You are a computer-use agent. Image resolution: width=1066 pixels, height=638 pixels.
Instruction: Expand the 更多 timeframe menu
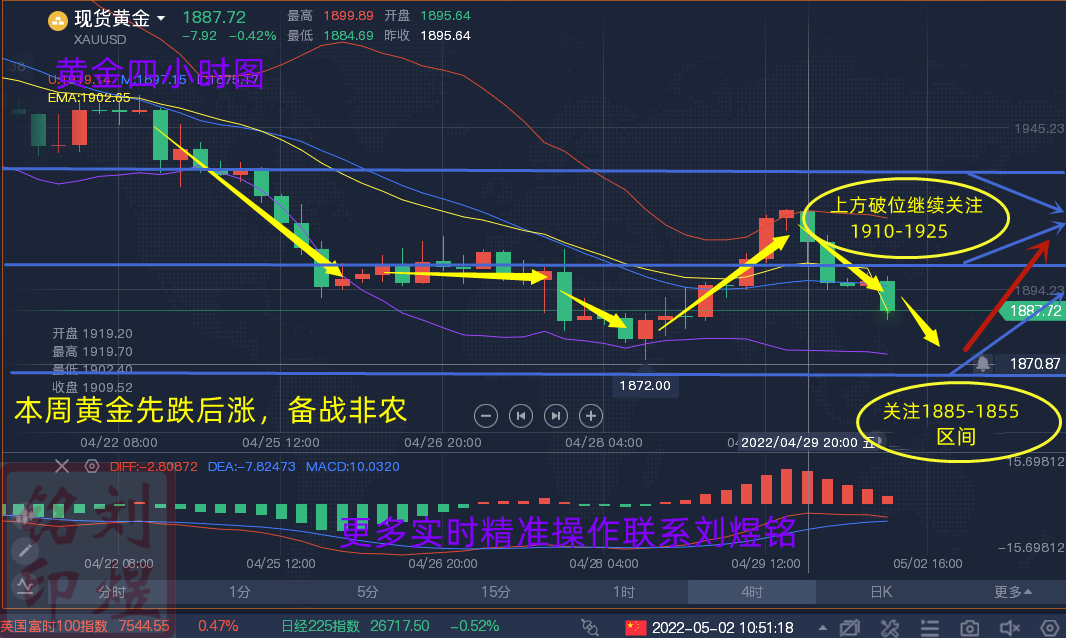(x=1012, y=592)
